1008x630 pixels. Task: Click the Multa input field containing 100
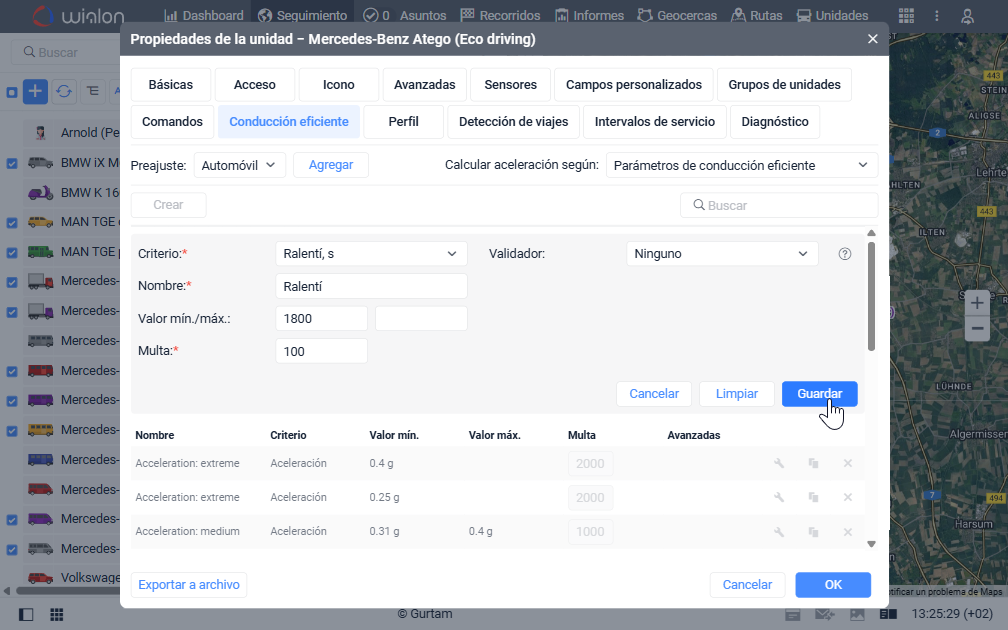pos(321,351)
